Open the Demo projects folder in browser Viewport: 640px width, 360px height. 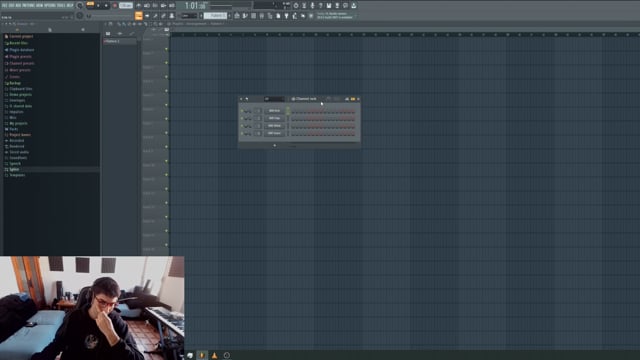(20, 94)
